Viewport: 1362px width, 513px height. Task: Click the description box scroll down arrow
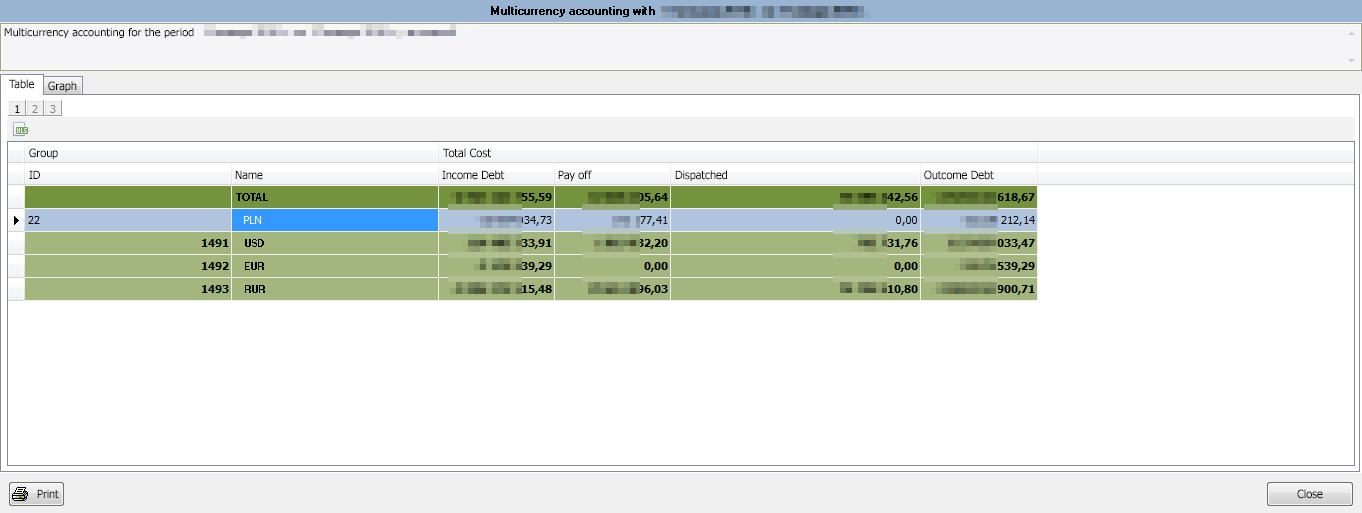coord(1352,61)
